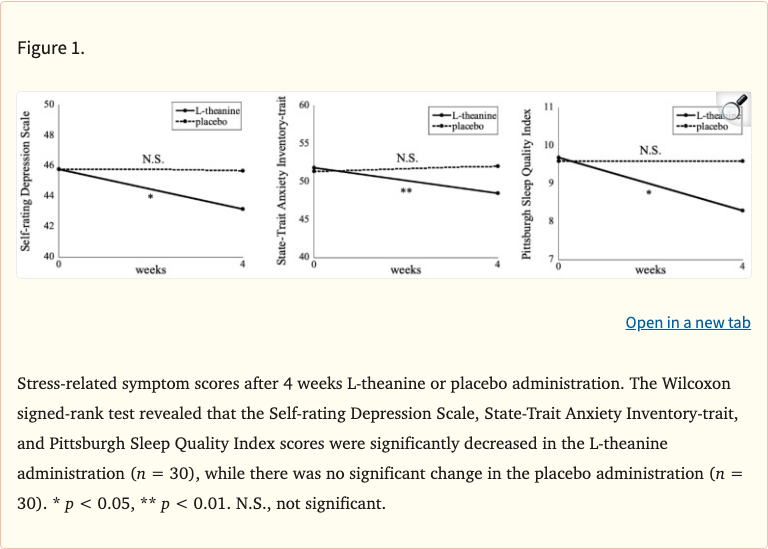
Task: Click the double asterisk in the anxiety chart
Action: [406, 190]
